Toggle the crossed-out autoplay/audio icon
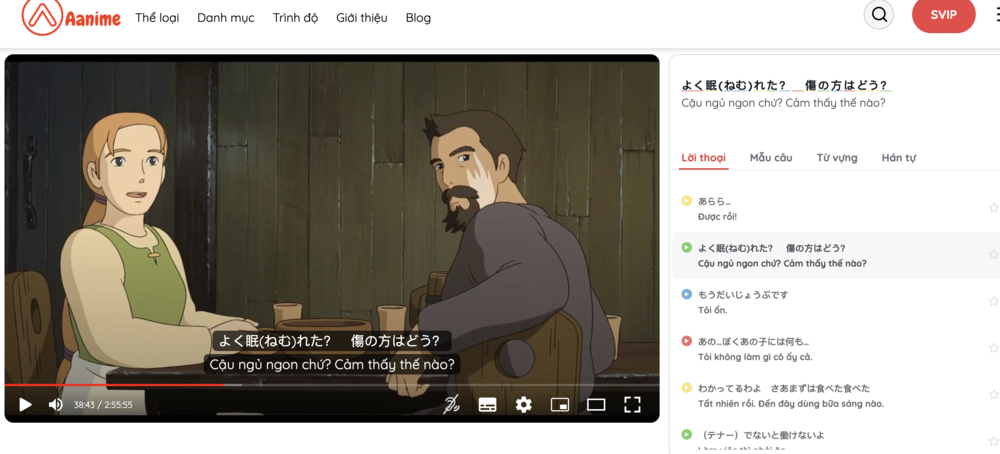Screen dimensions: 1000x454 pyautogui.click(x=452, y=404)
